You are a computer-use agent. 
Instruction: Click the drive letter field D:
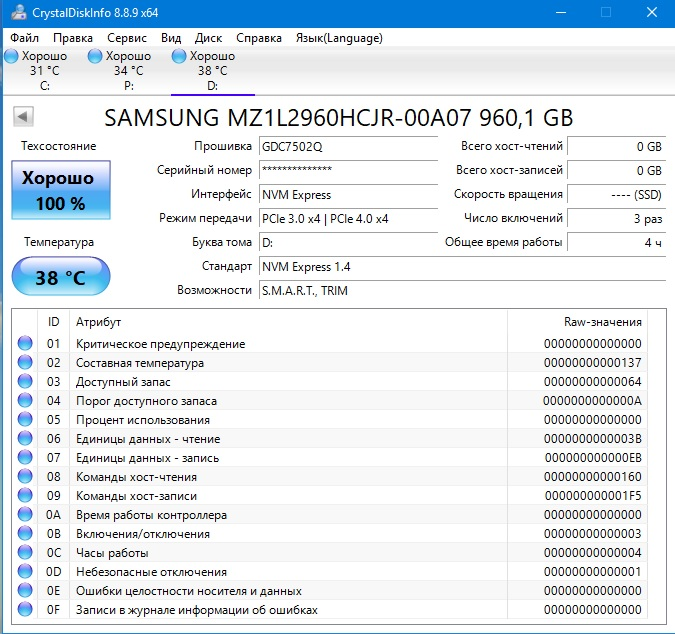[348, 243]
